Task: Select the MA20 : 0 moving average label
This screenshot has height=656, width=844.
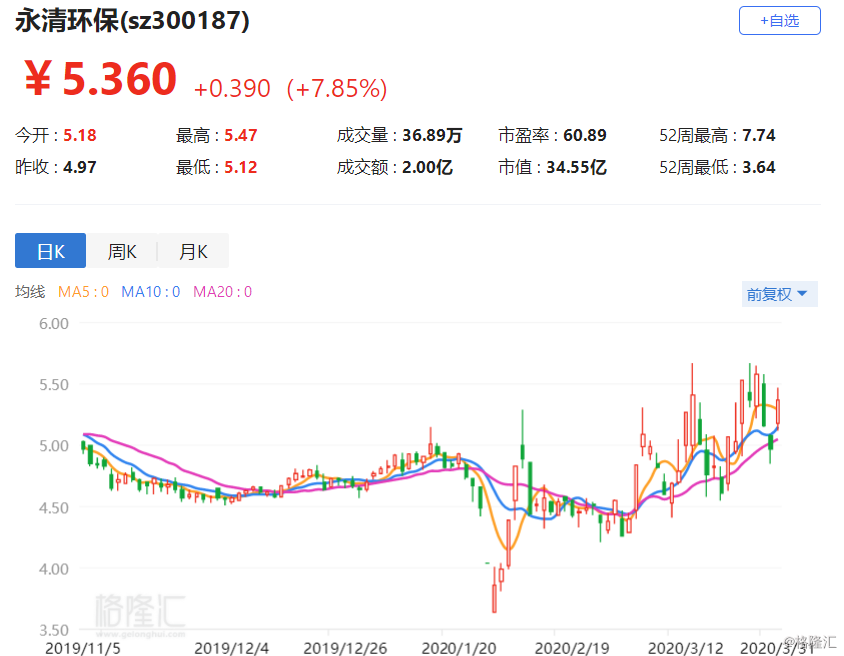Action: click(x=222, y=292)
